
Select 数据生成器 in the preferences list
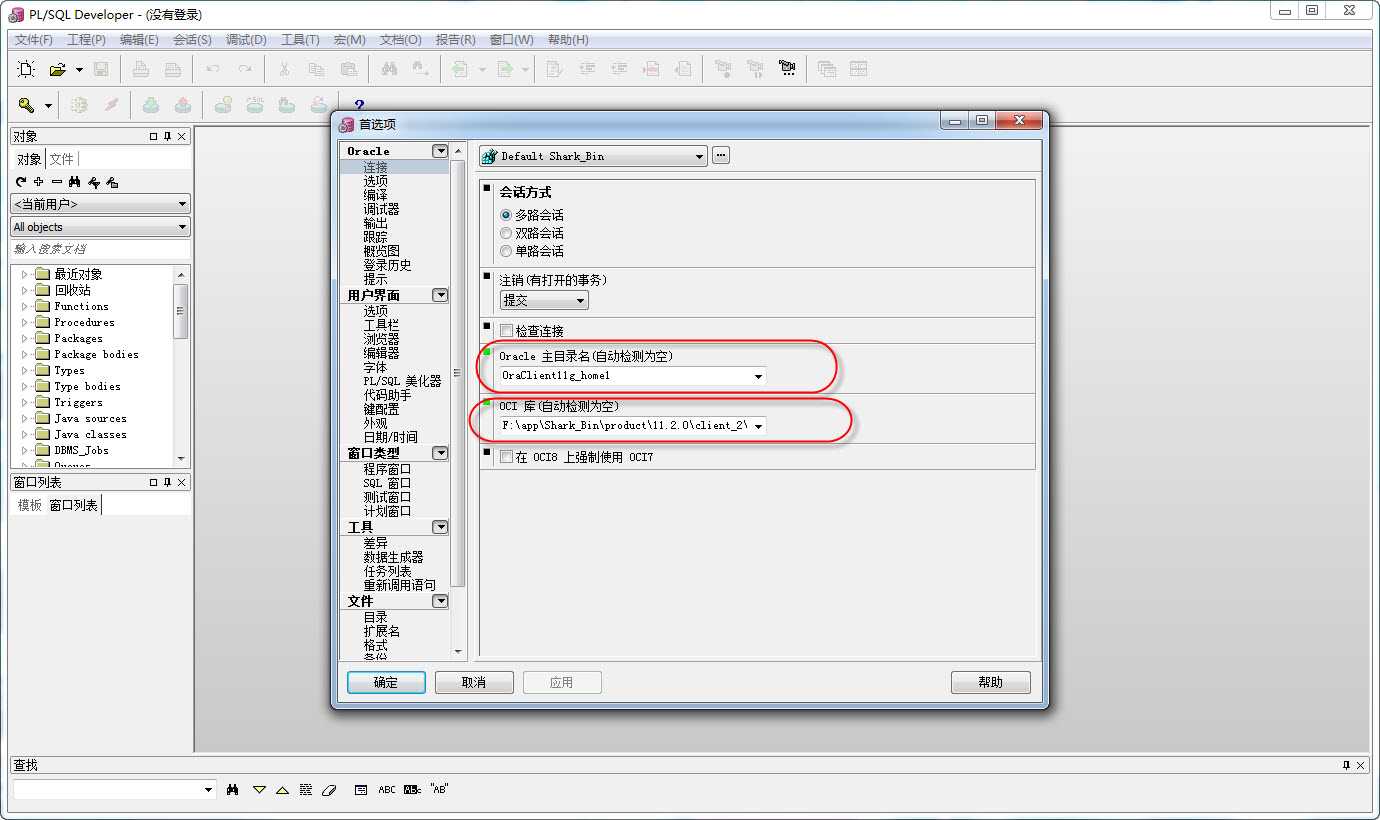(x=393, y=557)
